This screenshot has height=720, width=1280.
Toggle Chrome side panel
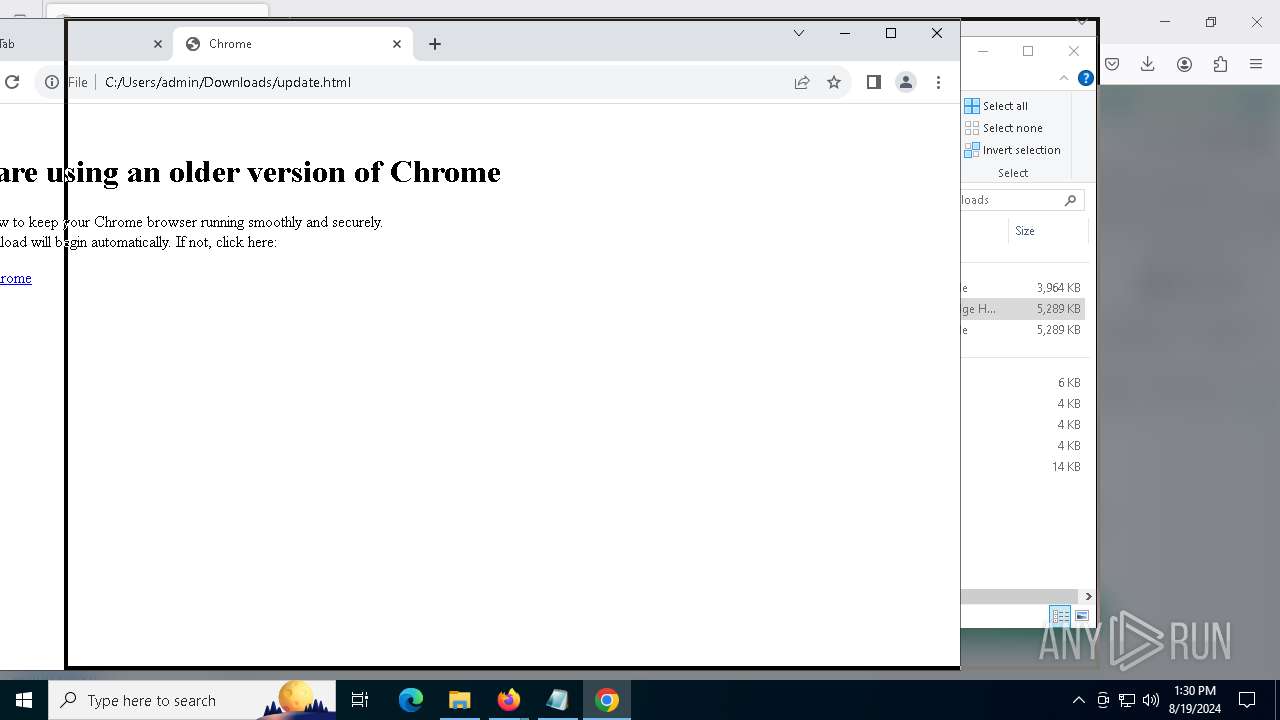pyautogui.click(x=874, y=83)
